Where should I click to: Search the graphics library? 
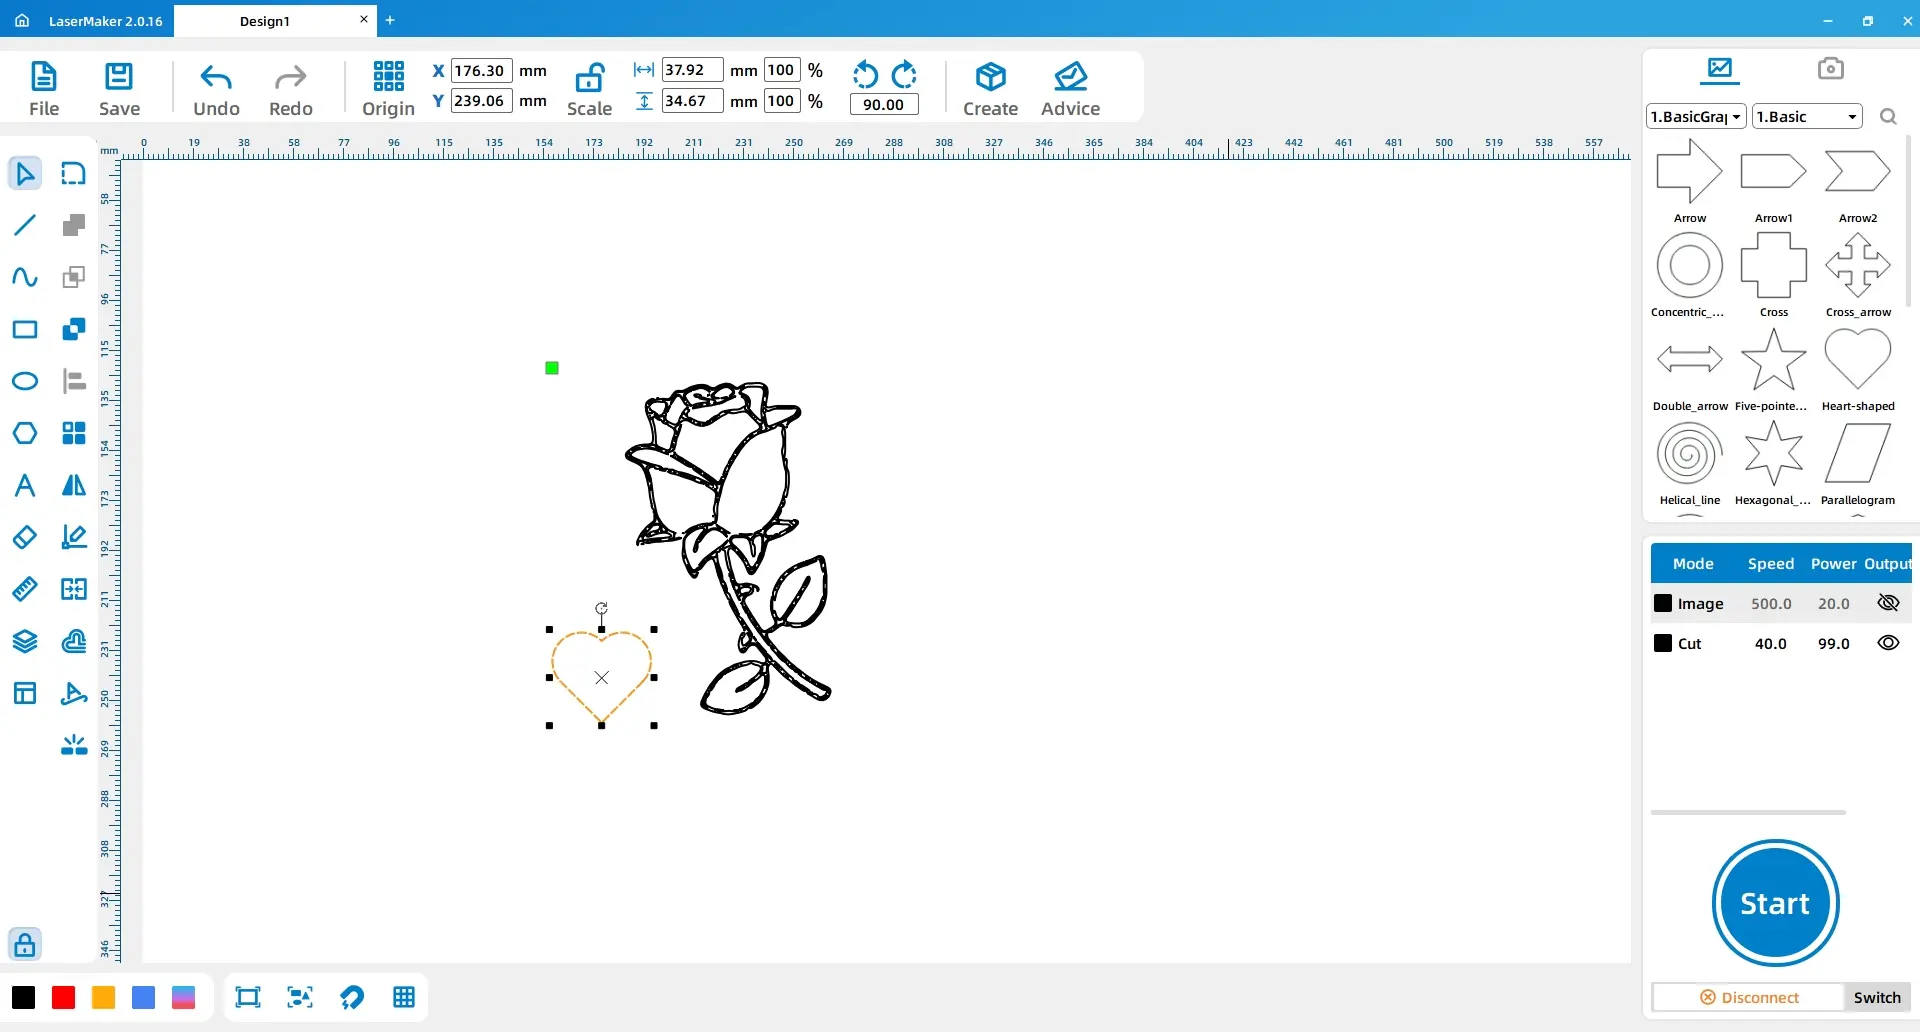(1888, 117)
